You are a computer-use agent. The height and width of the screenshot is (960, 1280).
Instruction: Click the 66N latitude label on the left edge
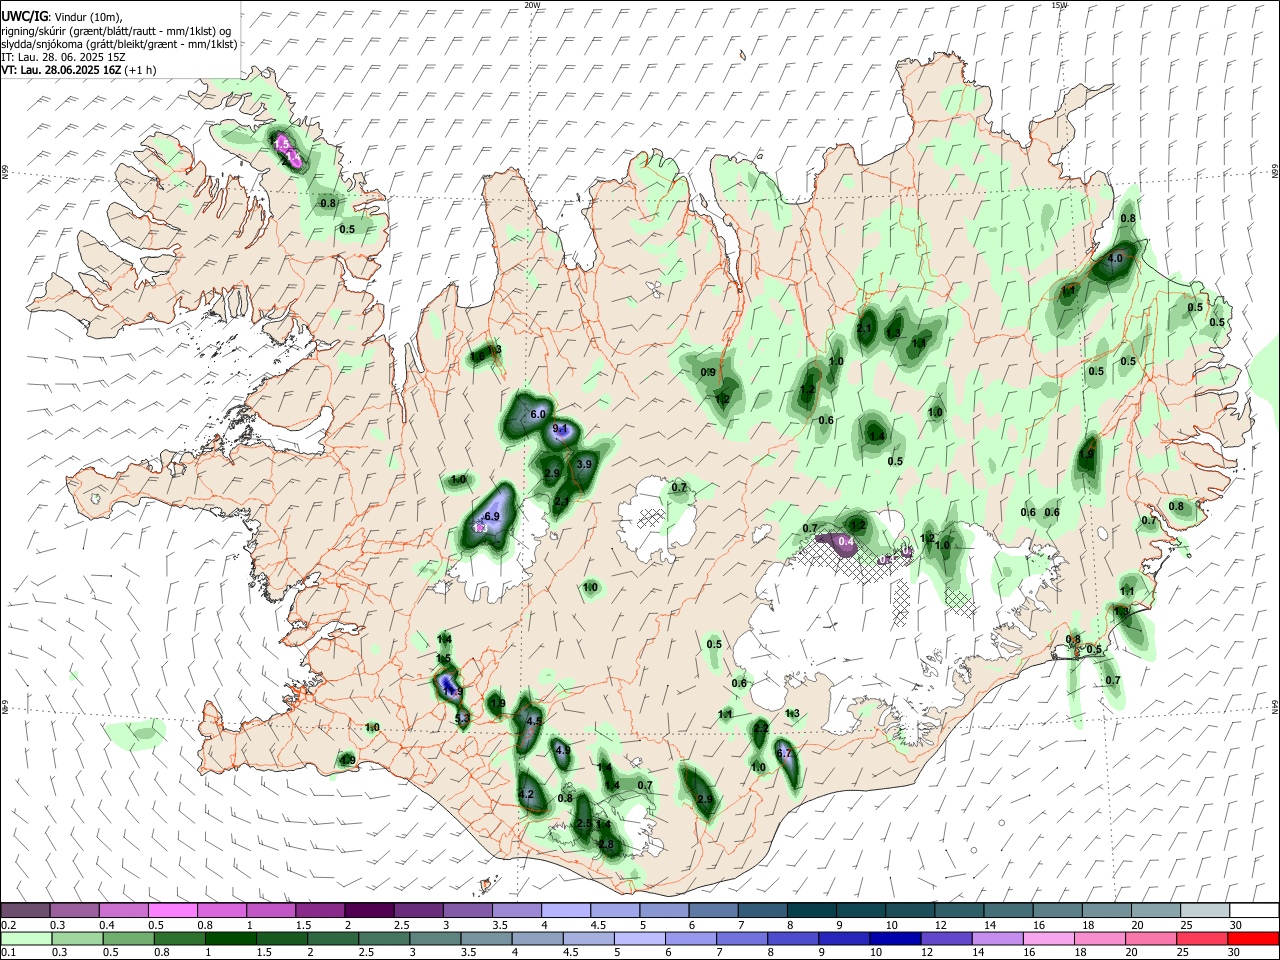(5, 173)
